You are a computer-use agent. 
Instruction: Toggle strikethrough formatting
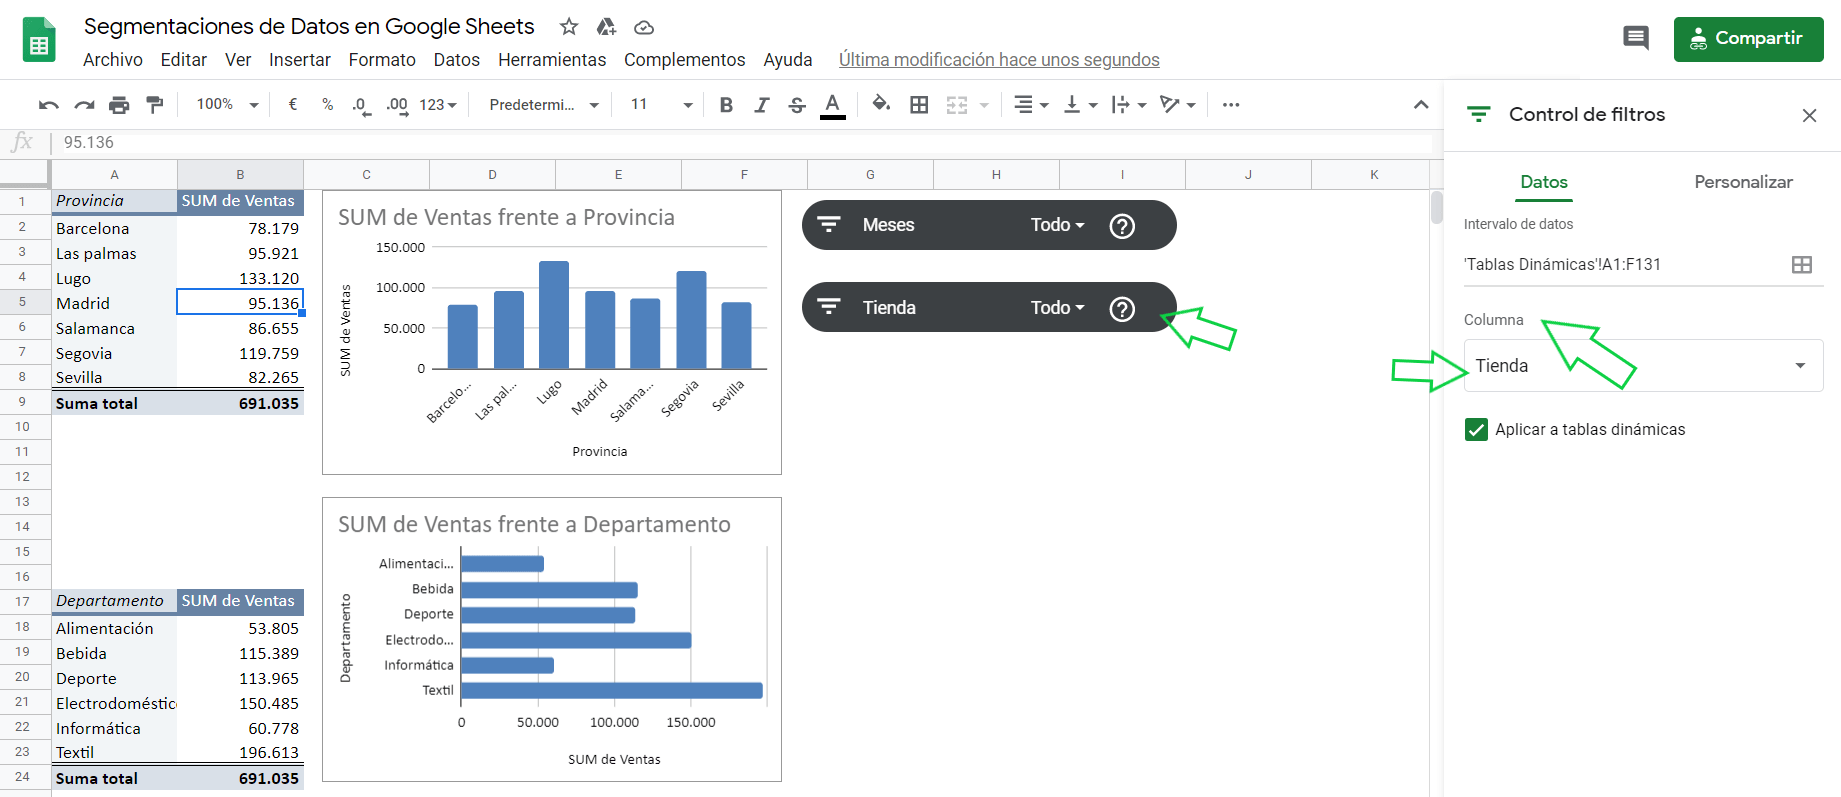click(797, 105)
